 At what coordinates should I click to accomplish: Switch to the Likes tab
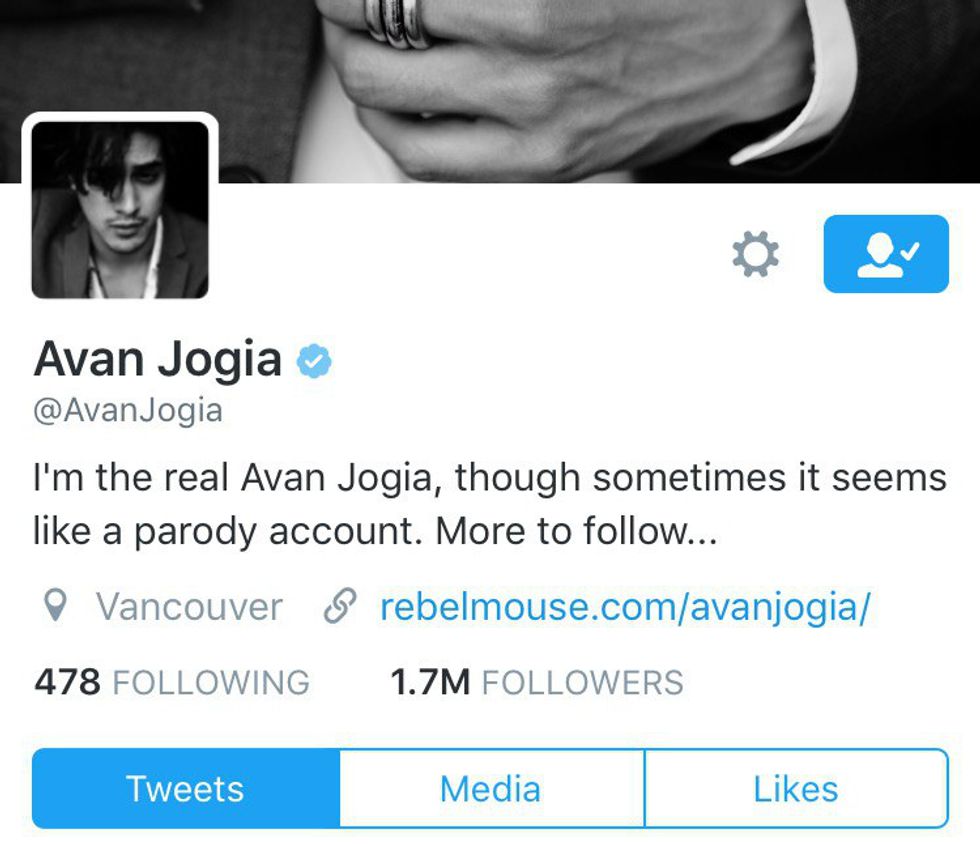click(796, 788)
